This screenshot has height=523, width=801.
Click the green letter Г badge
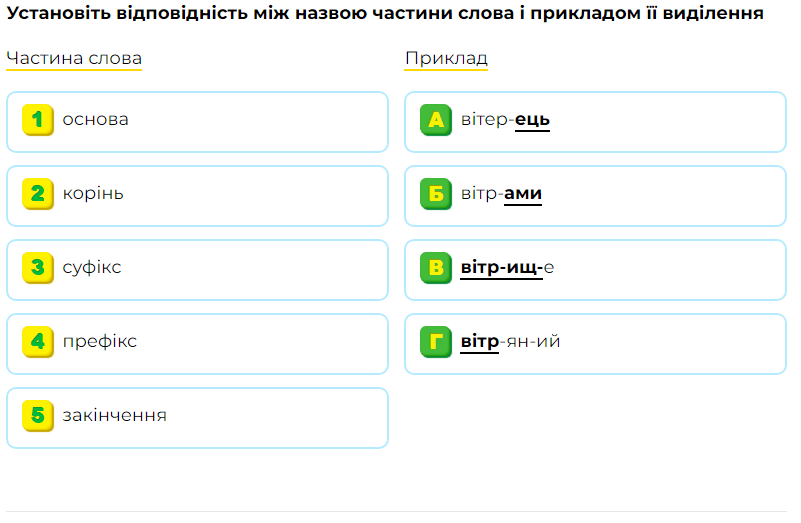pyautogui.click(x=436, y=342)
